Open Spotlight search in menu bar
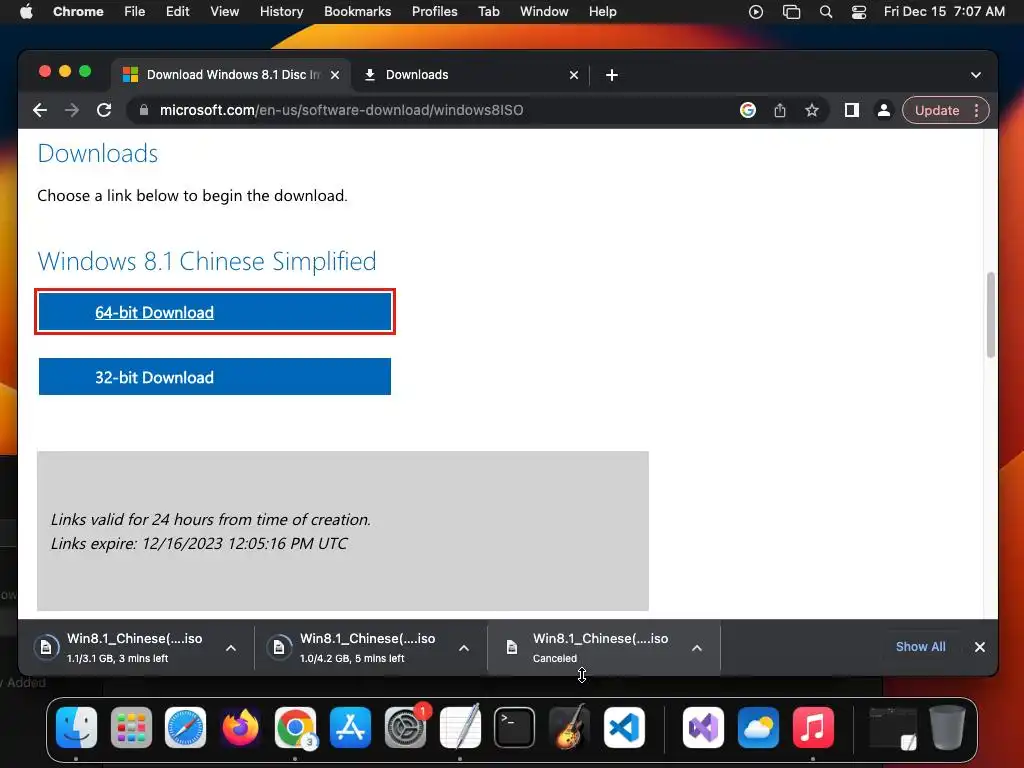 coord(825,11)
